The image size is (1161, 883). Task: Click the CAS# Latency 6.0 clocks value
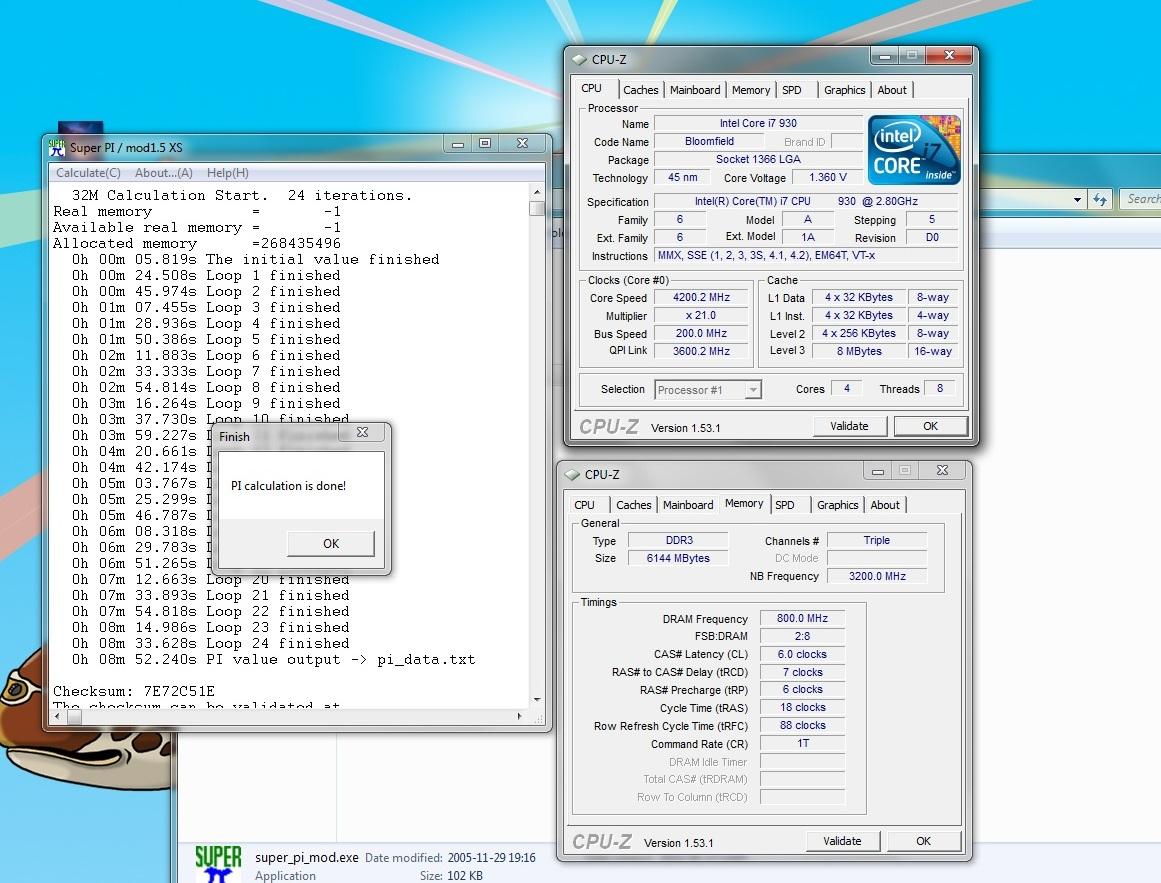pos(803,654)
